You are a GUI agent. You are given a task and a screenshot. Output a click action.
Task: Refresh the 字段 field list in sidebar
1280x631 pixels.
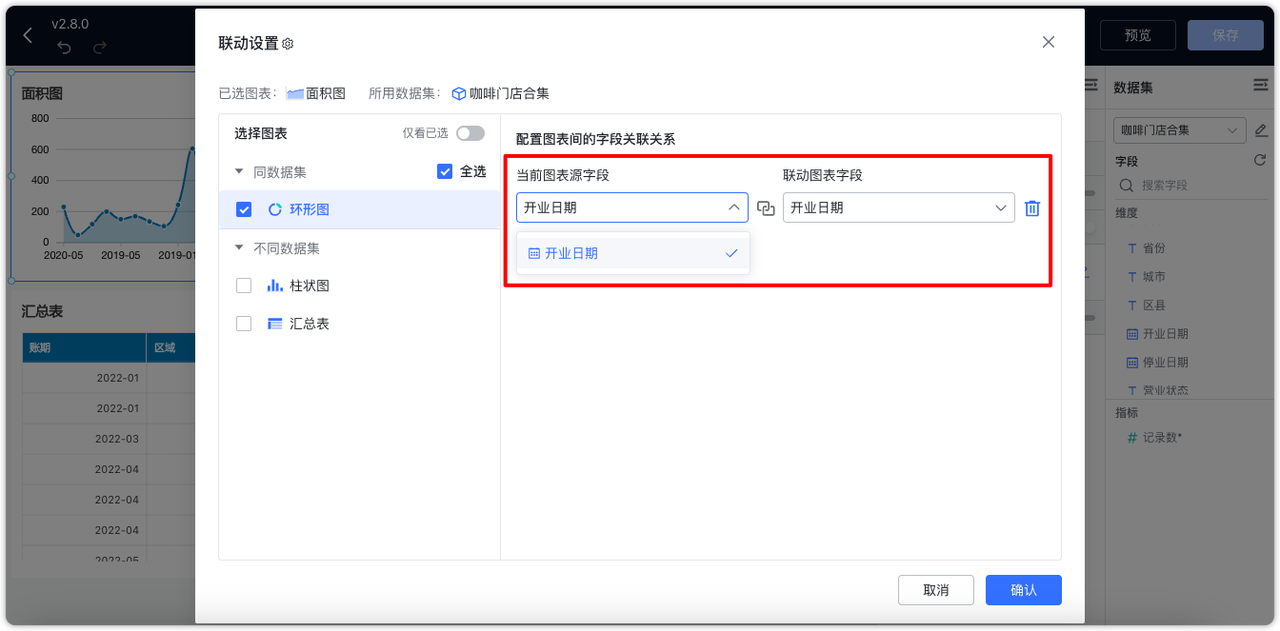tap(1259, 161)
